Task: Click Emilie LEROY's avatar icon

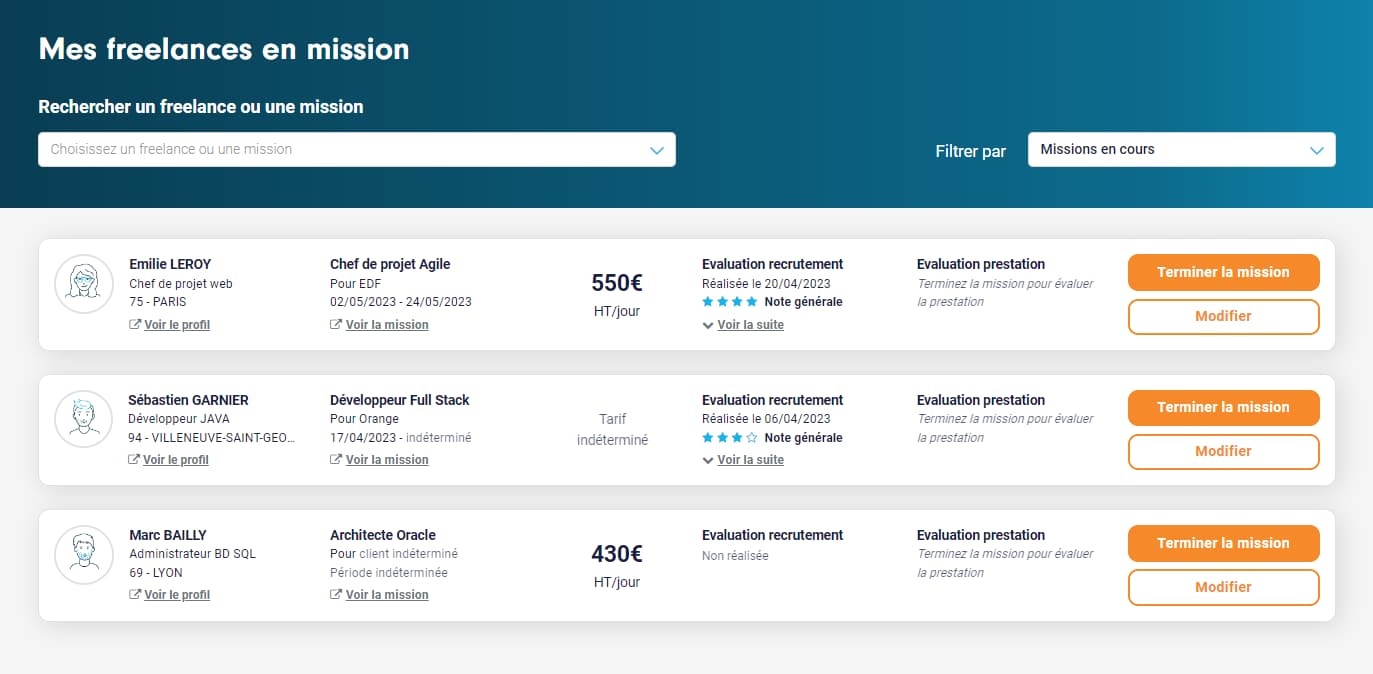Action: coord(84,284)
